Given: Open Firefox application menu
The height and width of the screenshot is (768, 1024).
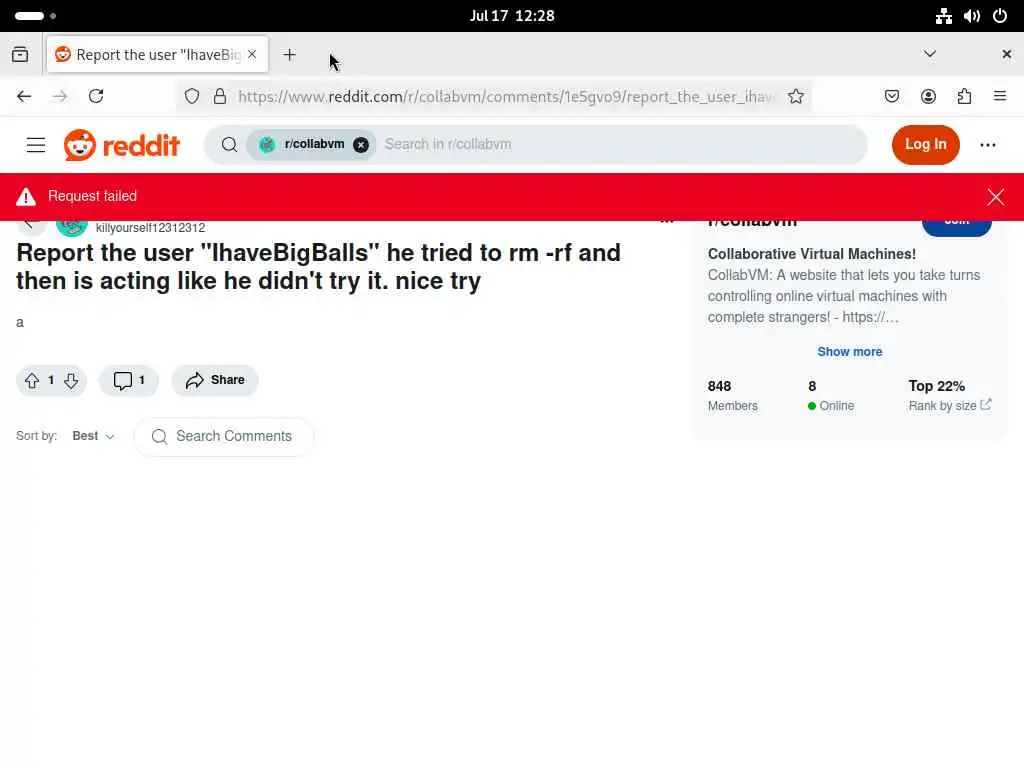Looking at the screenshot, I should click(x=1000, y=97).
